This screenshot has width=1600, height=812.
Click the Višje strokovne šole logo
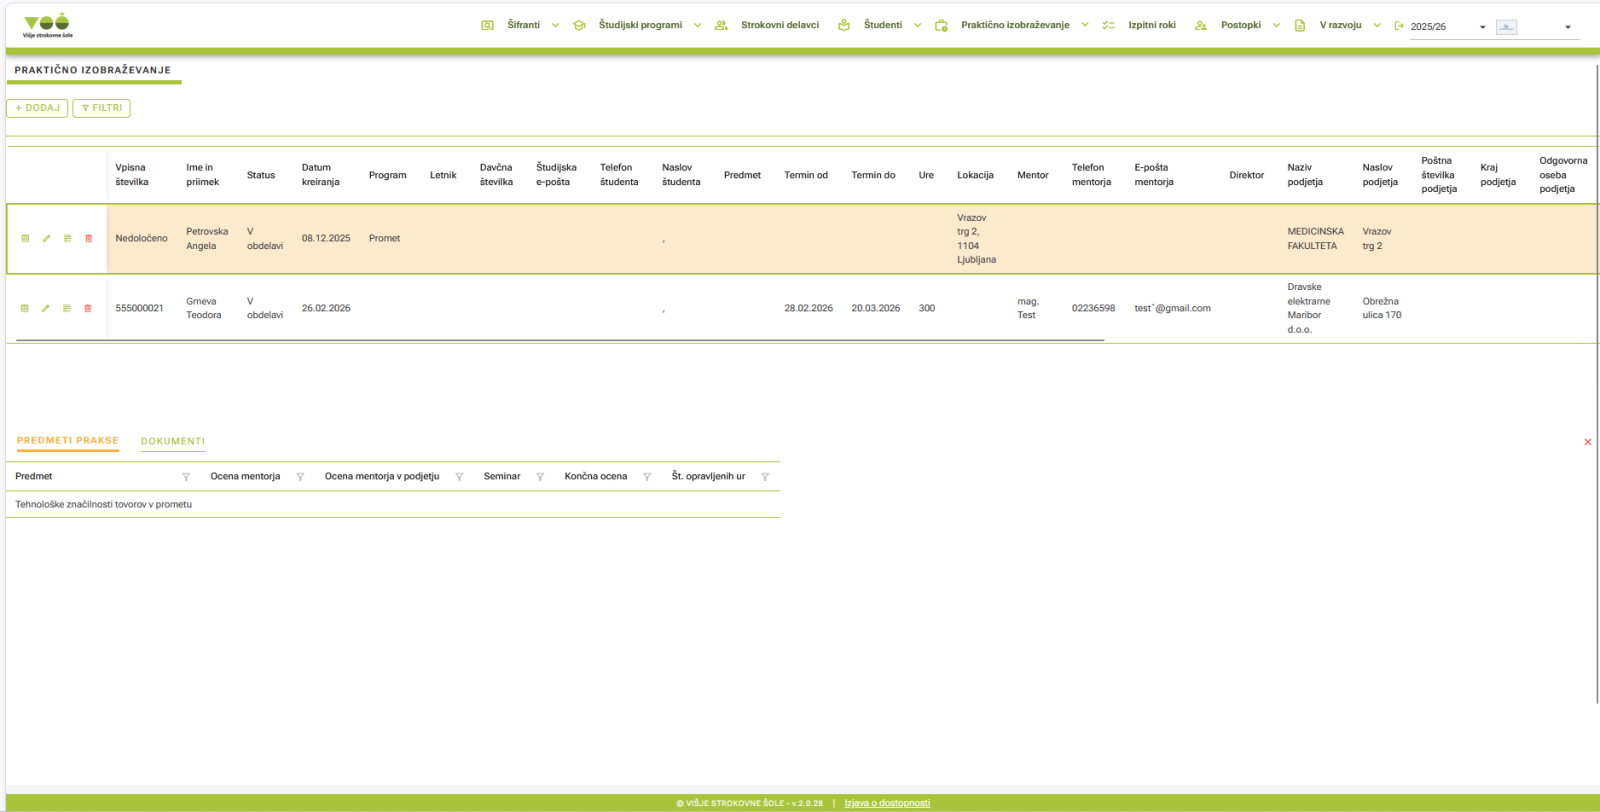[48, 25]
